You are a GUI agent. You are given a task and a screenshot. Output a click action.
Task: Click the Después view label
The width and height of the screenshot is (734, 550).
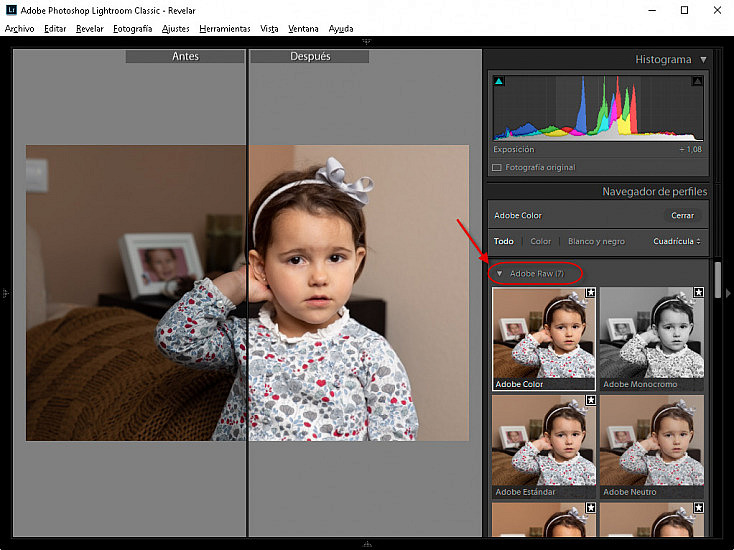310,56
